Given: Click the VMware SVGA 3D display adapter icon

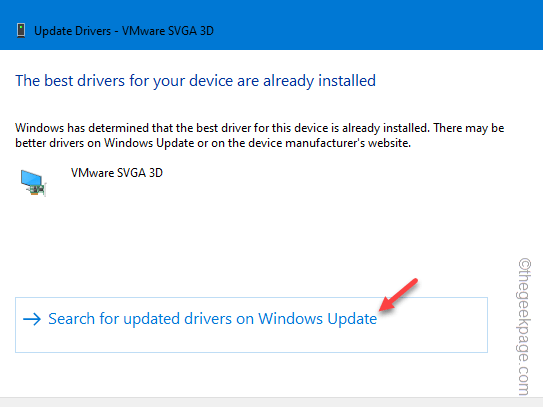Looking at the screenshot, I should point(33,183).
